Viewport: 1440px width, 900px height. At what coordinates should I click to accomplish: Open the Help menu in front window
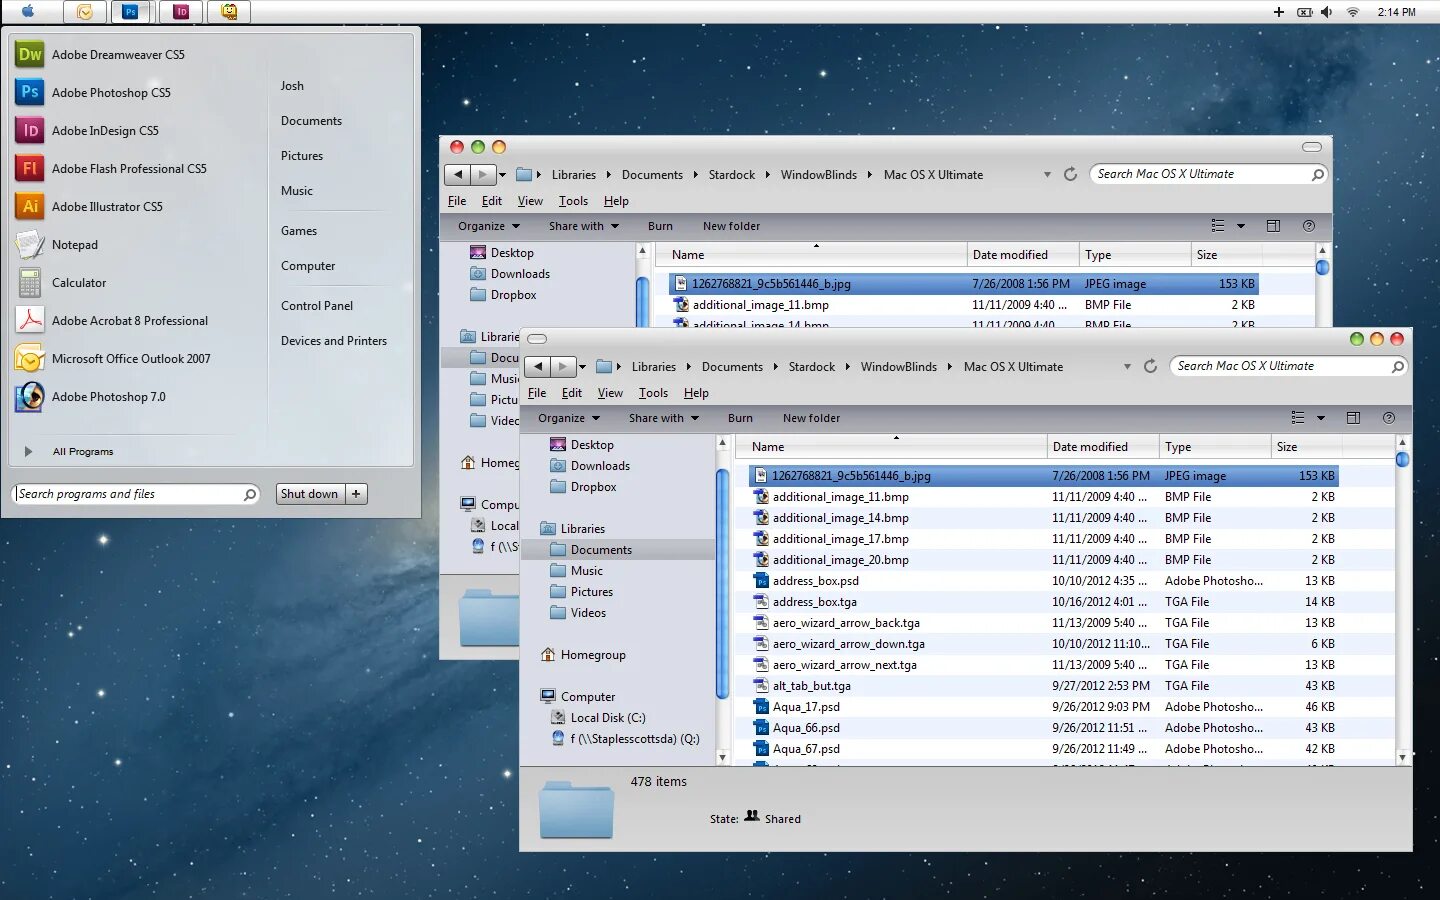tap(696, 393)
